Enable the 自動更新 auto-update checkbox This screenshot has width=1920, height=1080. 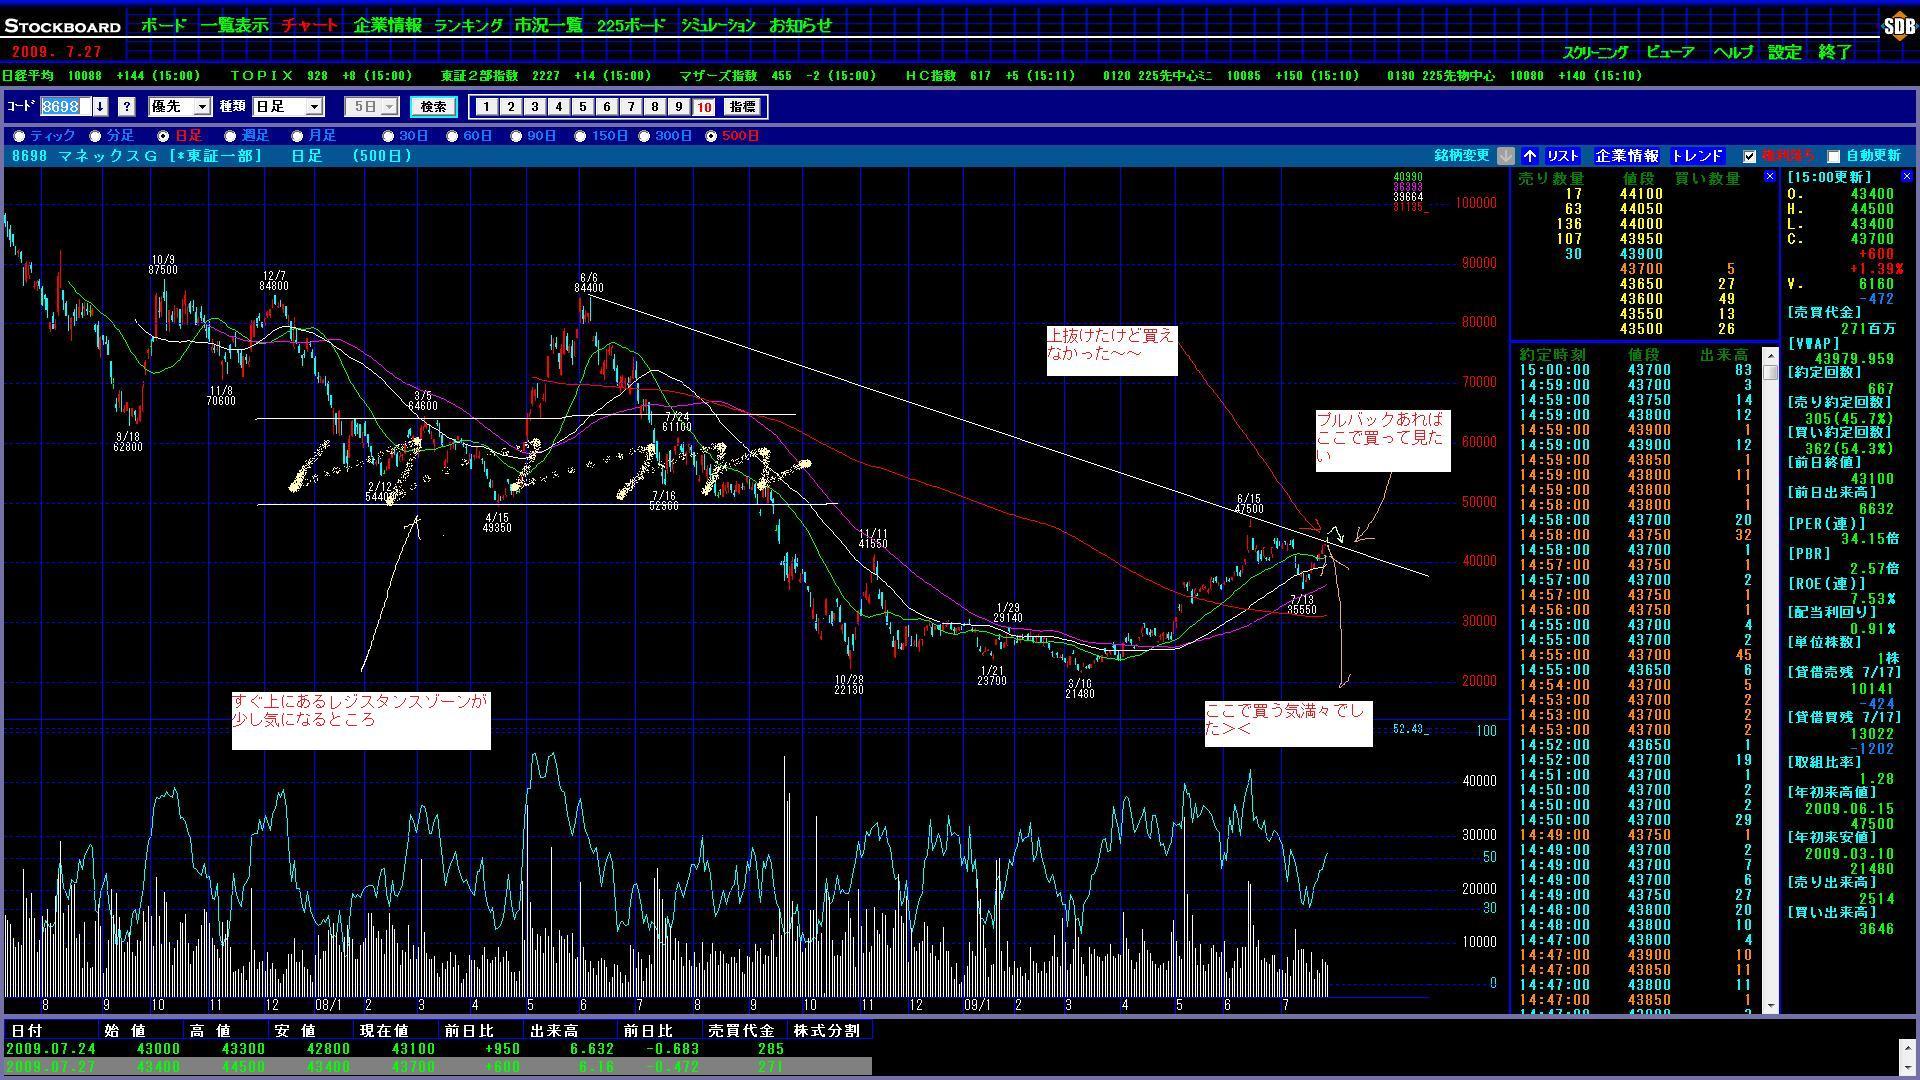coord(1833,156)
